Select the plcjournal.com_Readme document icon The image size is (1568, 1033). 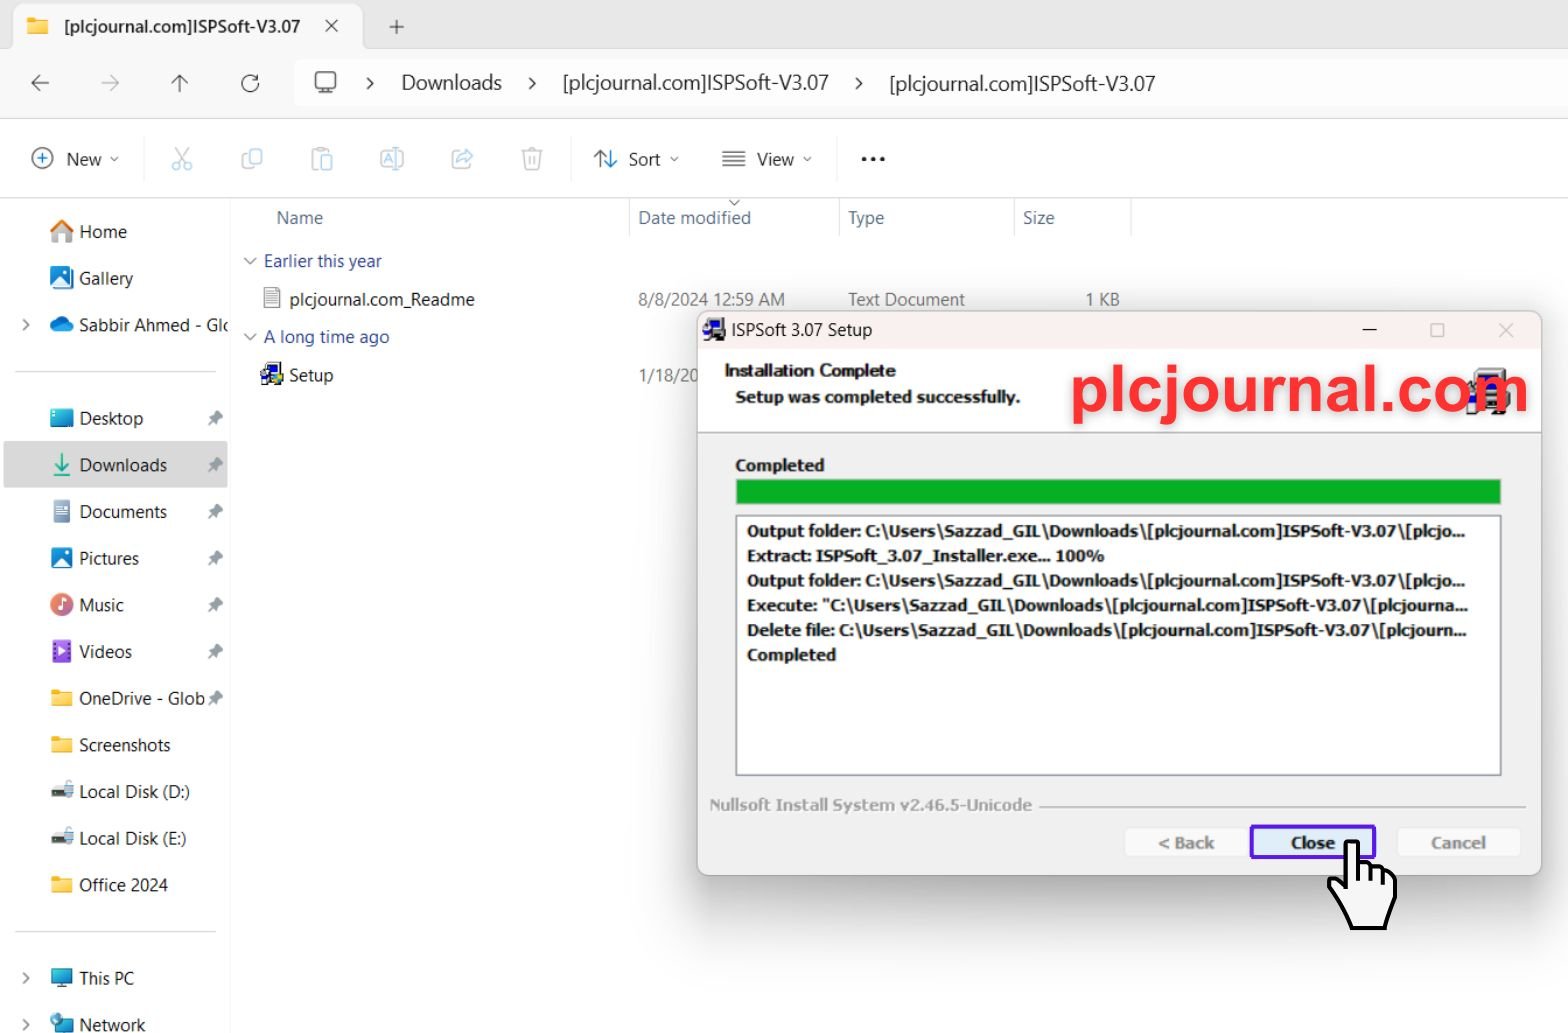tap(271, 298)
